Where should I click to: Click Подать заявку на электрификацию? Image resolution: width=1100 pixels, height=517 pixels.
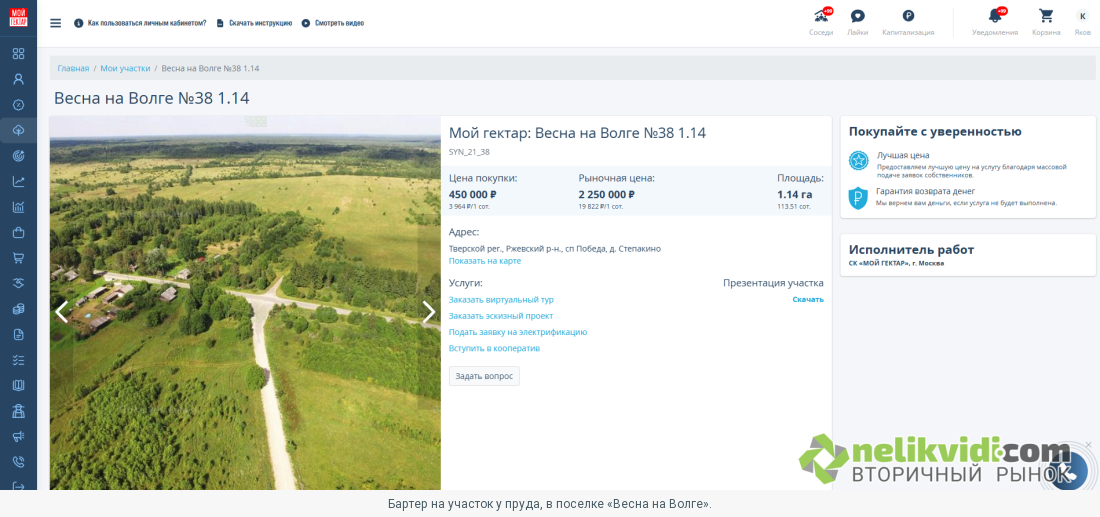tap(518, 332)
